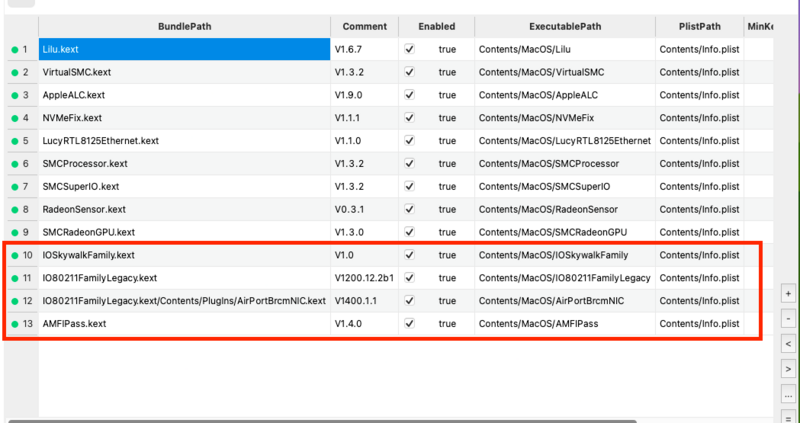Select the SMCProcessor.kext entry
This screenshot has width=800, height=423.
tap(185, 164)
